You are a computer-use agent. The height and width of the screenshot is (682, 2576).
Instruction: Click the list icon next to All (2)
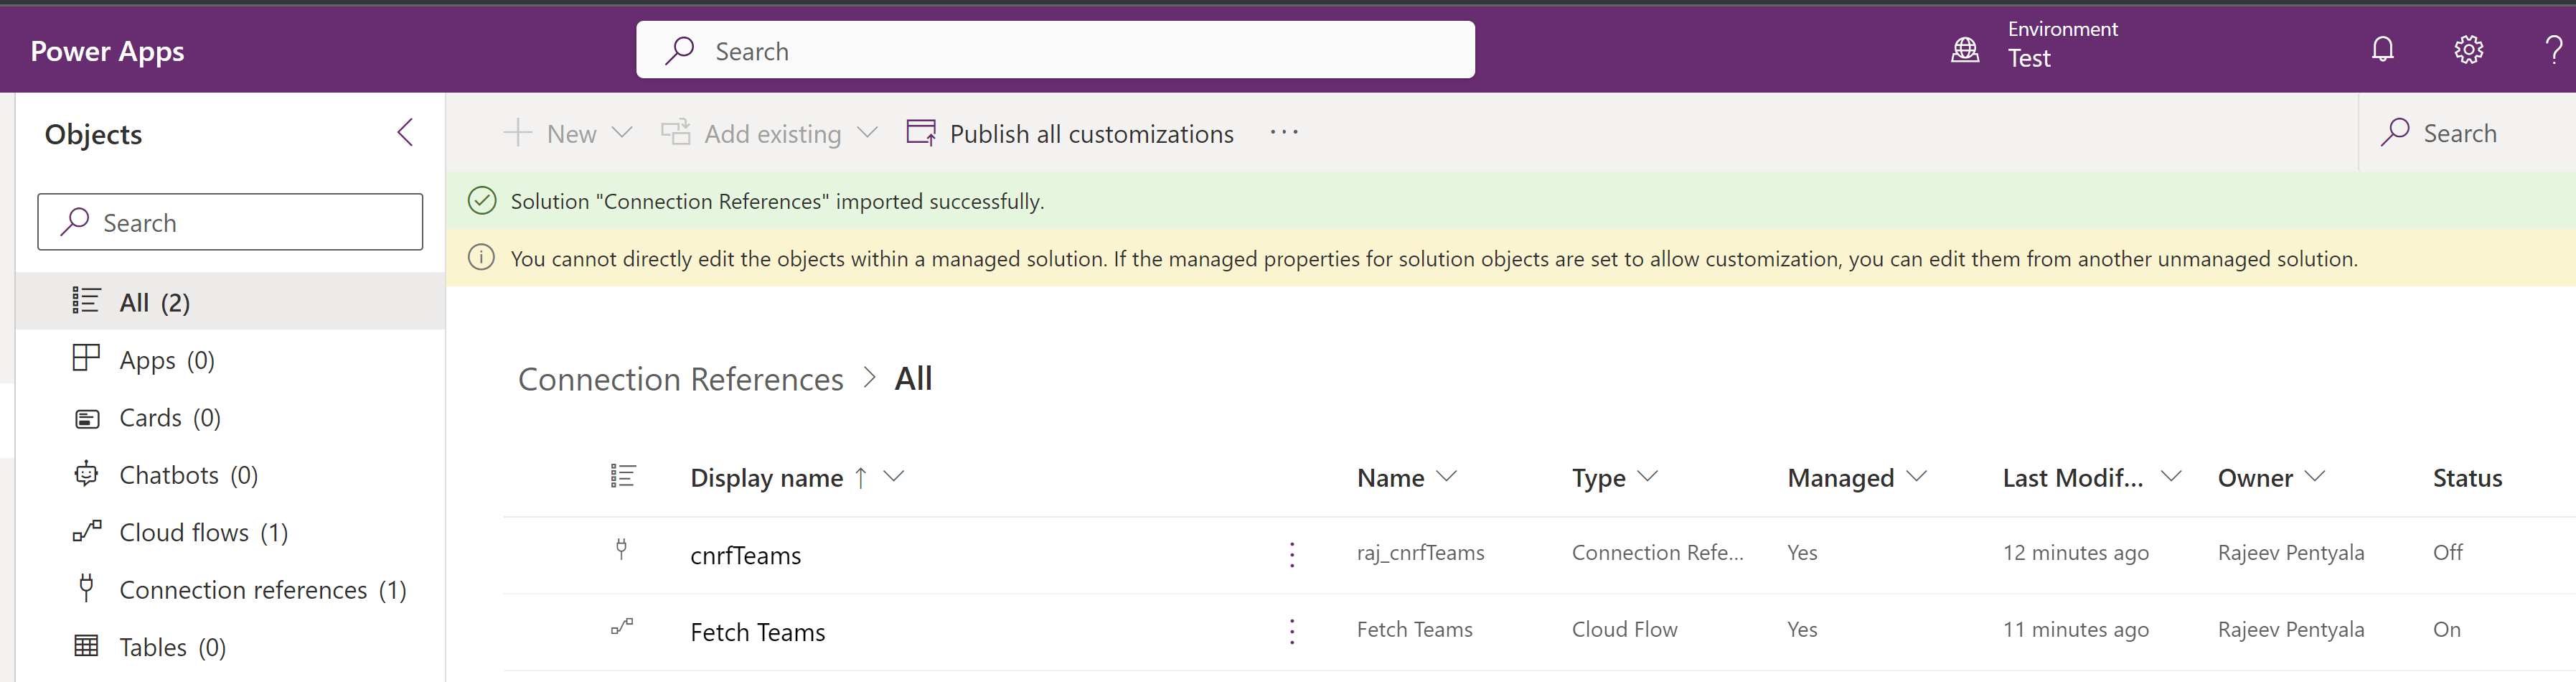pyautogui.click(x=86, y=301)
